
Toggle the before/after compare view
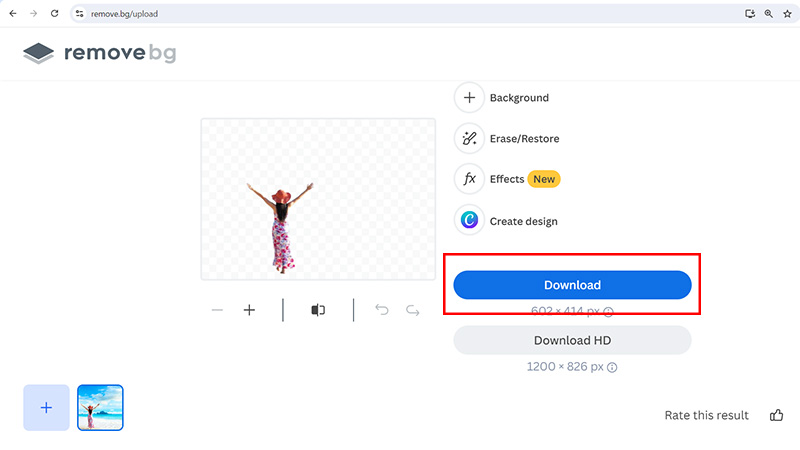[x=318, y=311]
